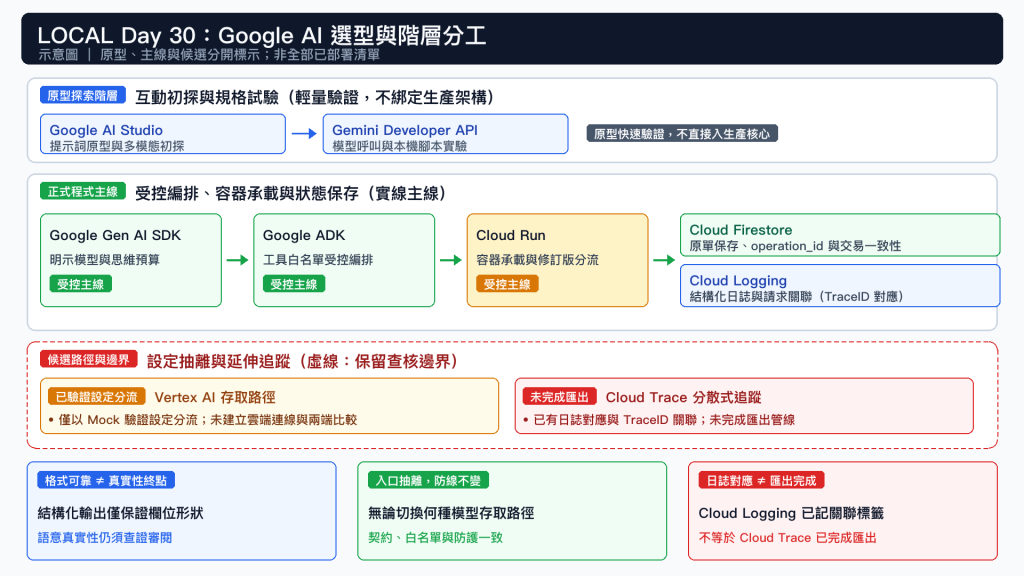Screen dimensions: 1024x576
Task: Click the green arrow after Gen AI SDK
Action: (237, 260)
